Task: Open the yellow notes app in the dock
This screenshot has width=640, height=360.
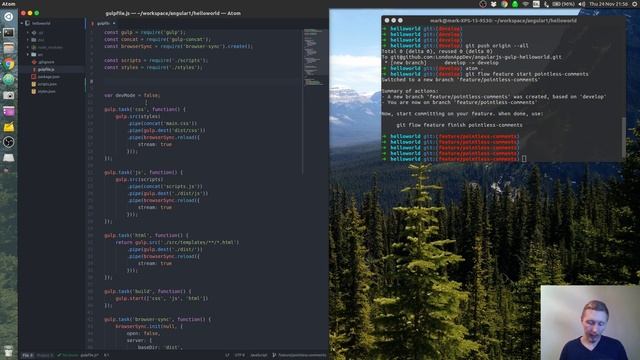Action: coord(9,127)
